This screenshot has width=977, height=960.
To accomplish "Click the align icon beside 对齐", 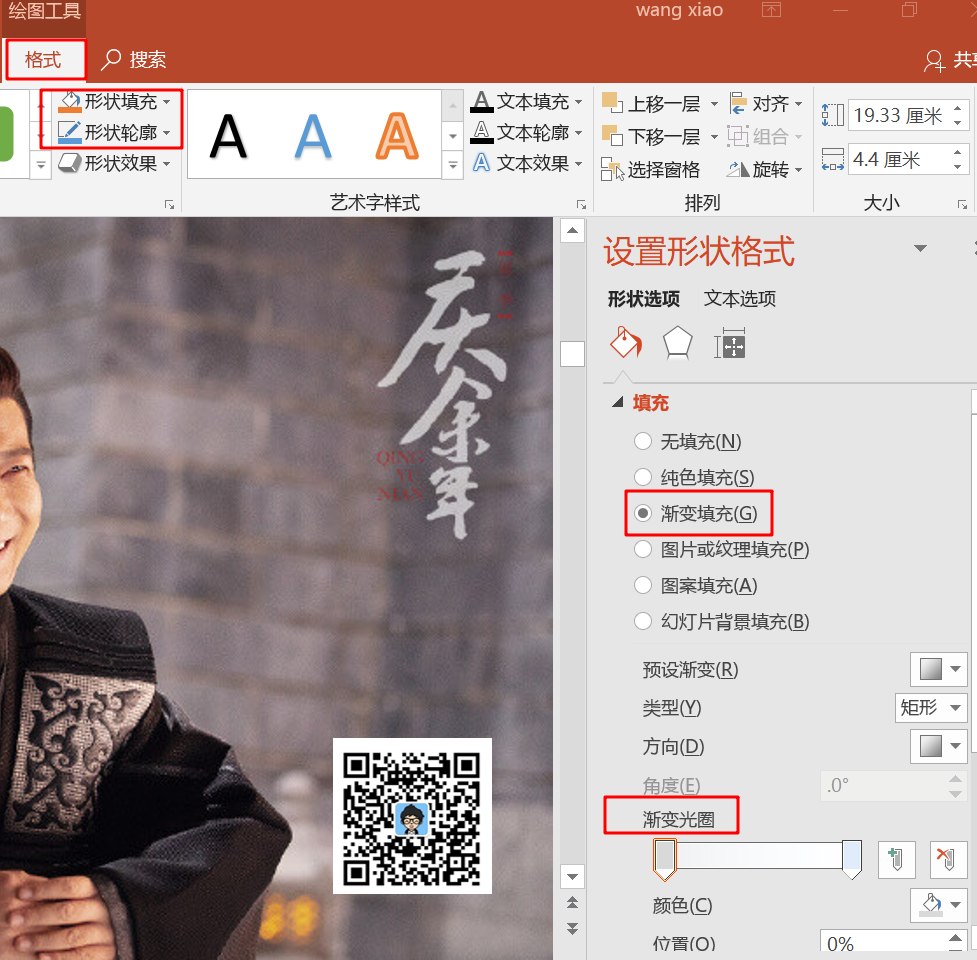I will point(738,103).
